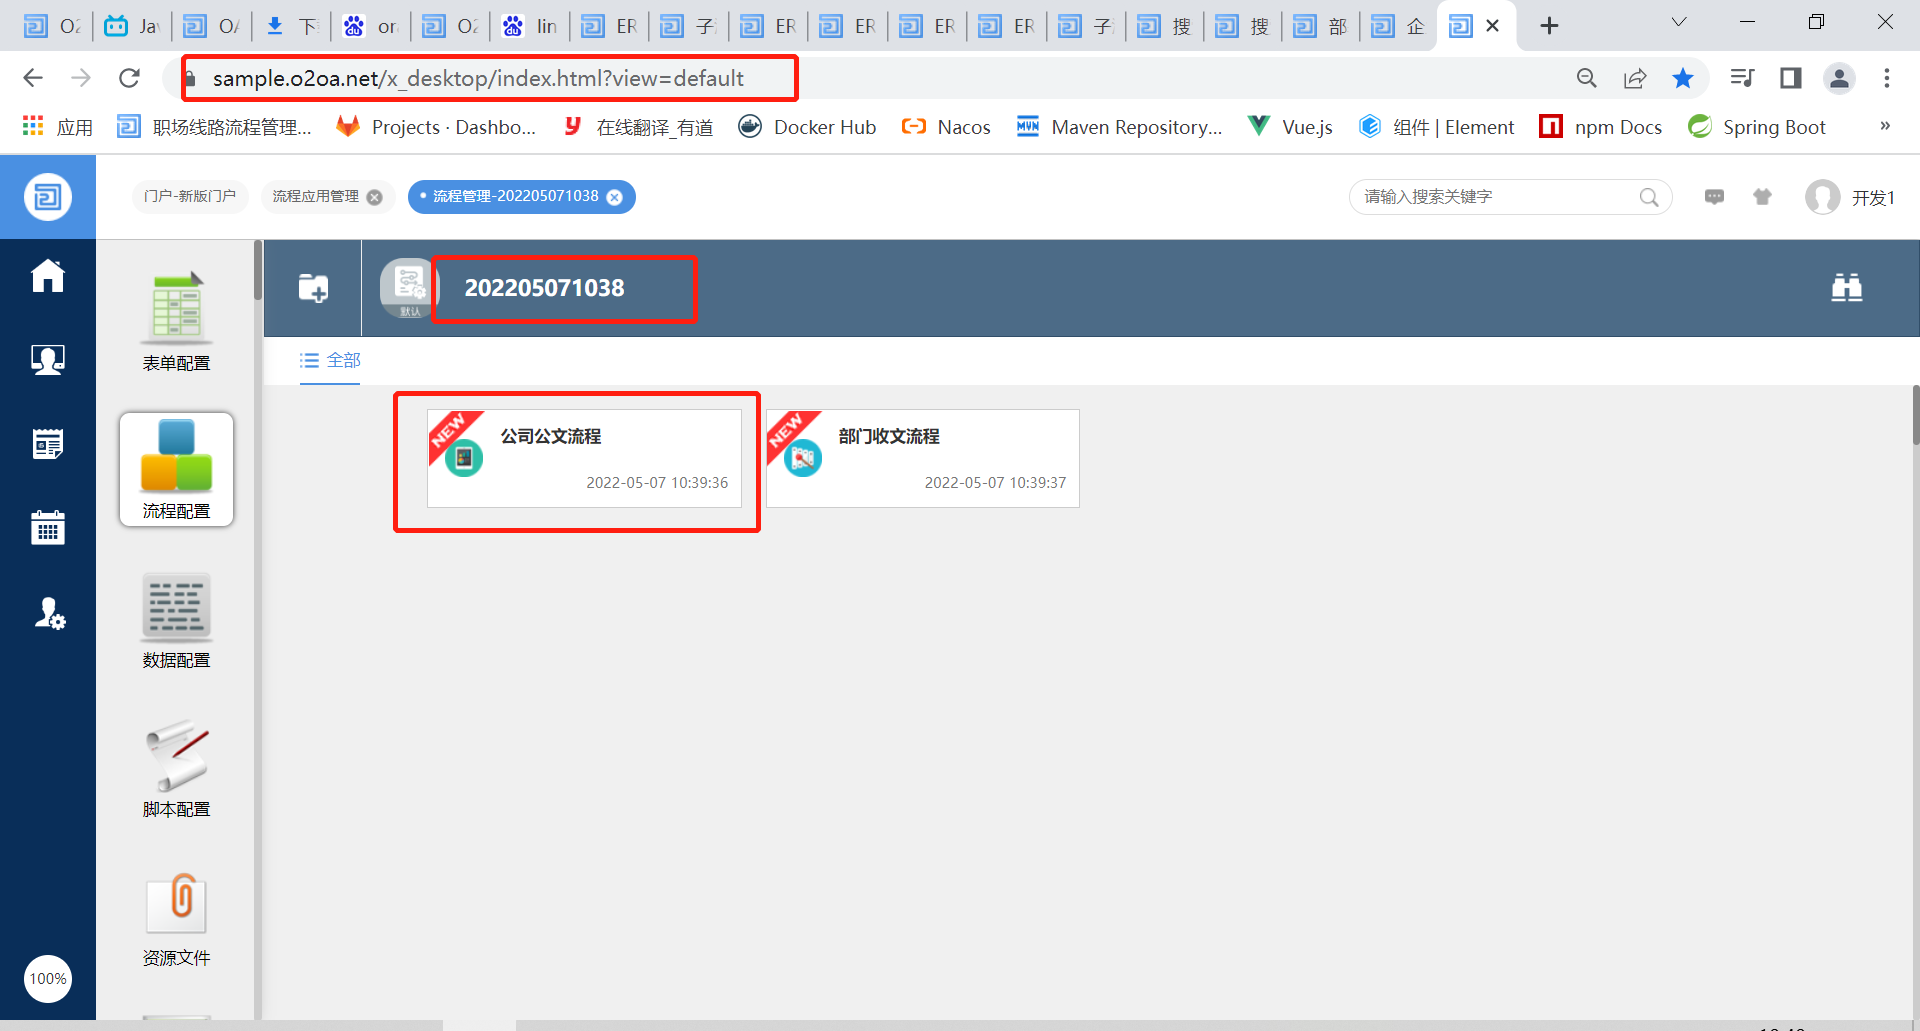Viewport: 1920px width, 1031px height.
Task: Close the 流程管理-202205071038 tab
Action: point(615,197)
